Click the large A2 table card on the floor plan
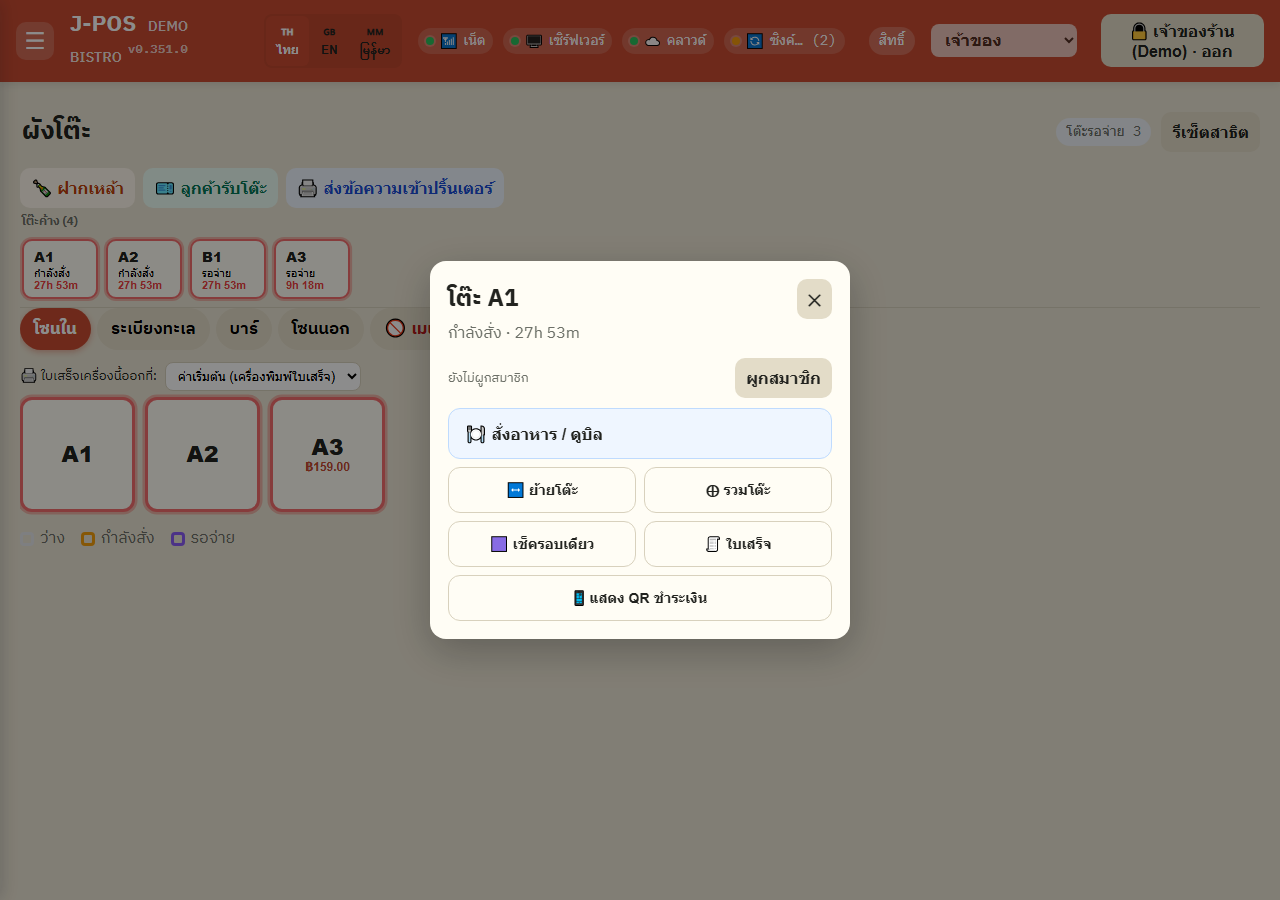The width and height of the screenshot is (1280, 900). (202, 455)
